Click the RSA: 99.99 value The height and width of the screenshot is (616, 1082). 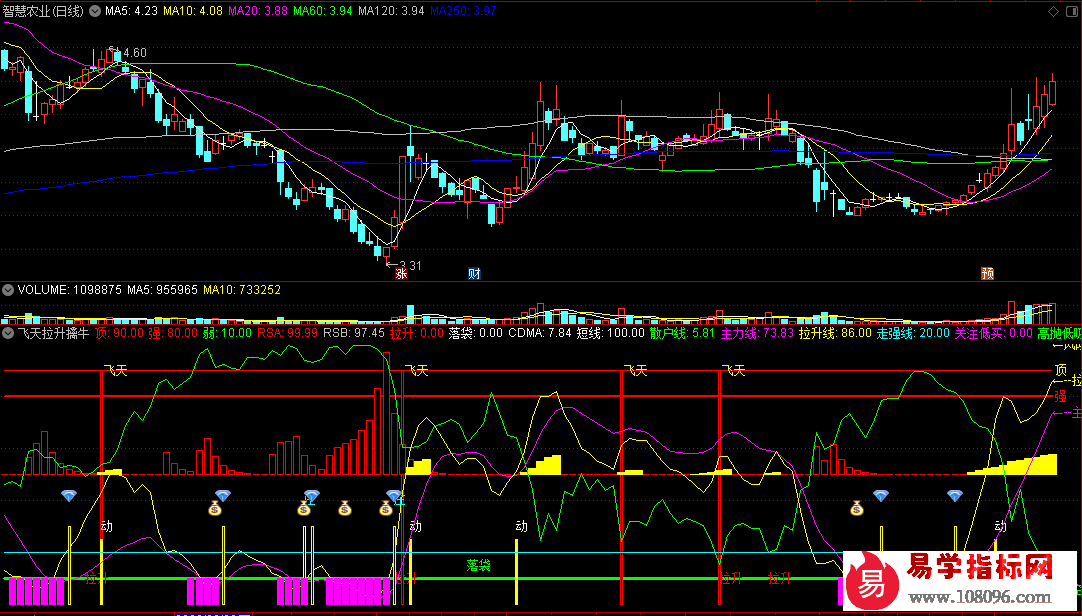tap(287, 334)
